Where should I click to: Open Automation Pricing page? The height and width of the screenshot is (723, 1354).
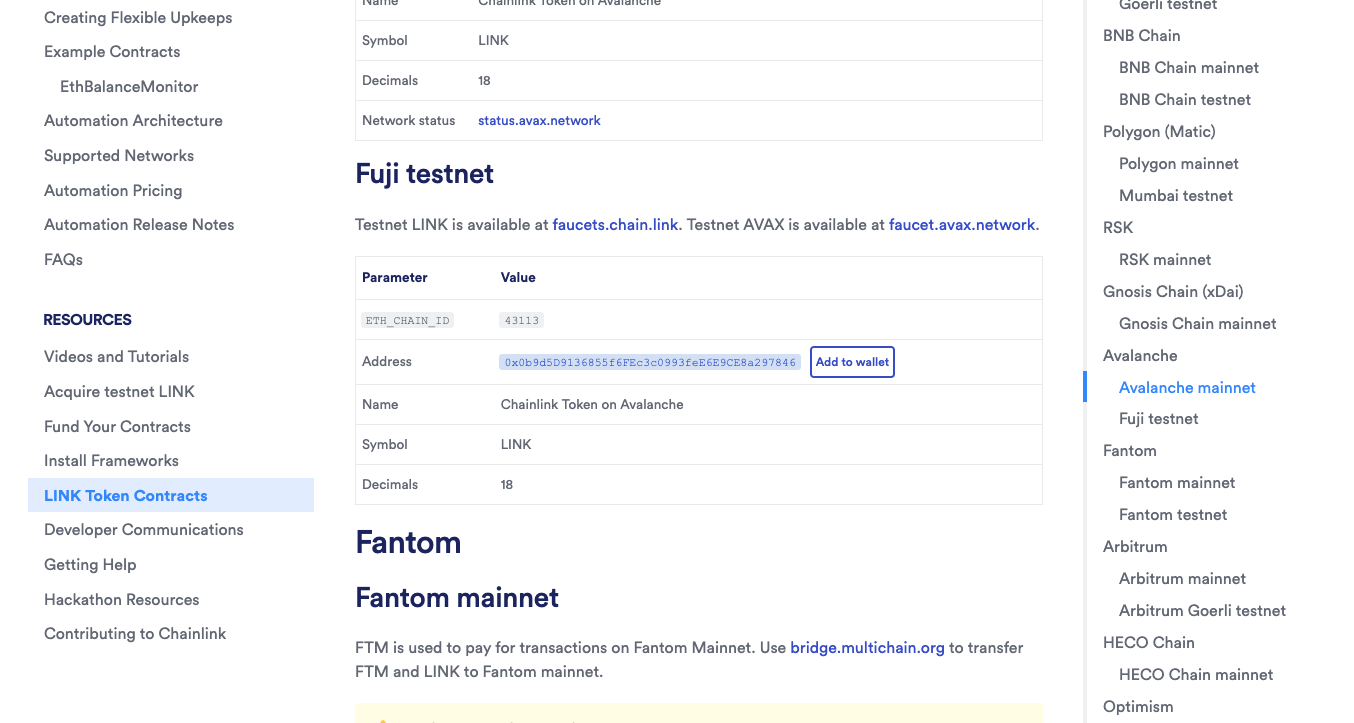click(113, 190)
